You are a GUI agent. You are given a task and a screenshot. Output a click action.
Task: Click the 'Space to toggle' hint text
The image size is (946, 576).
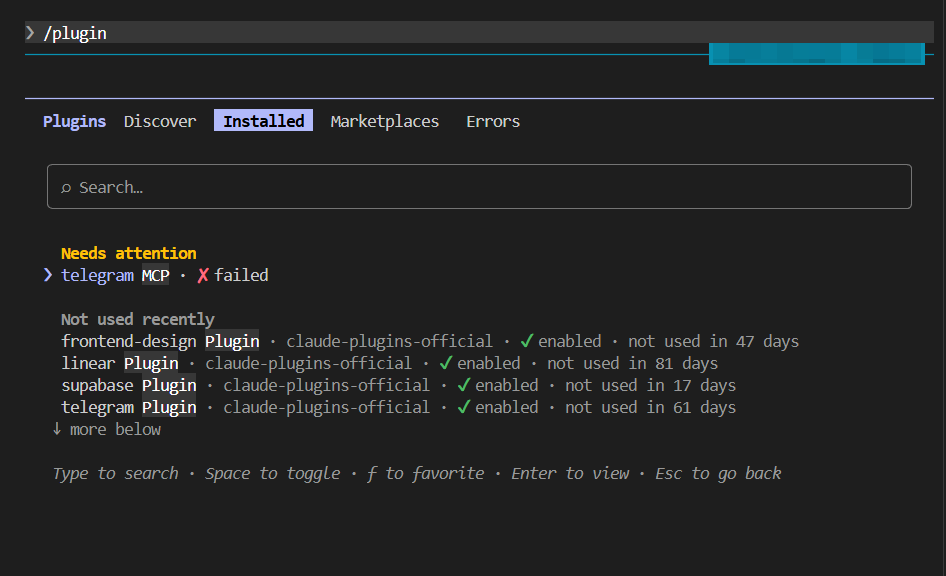pyautogui.click(x=273, y=473)
